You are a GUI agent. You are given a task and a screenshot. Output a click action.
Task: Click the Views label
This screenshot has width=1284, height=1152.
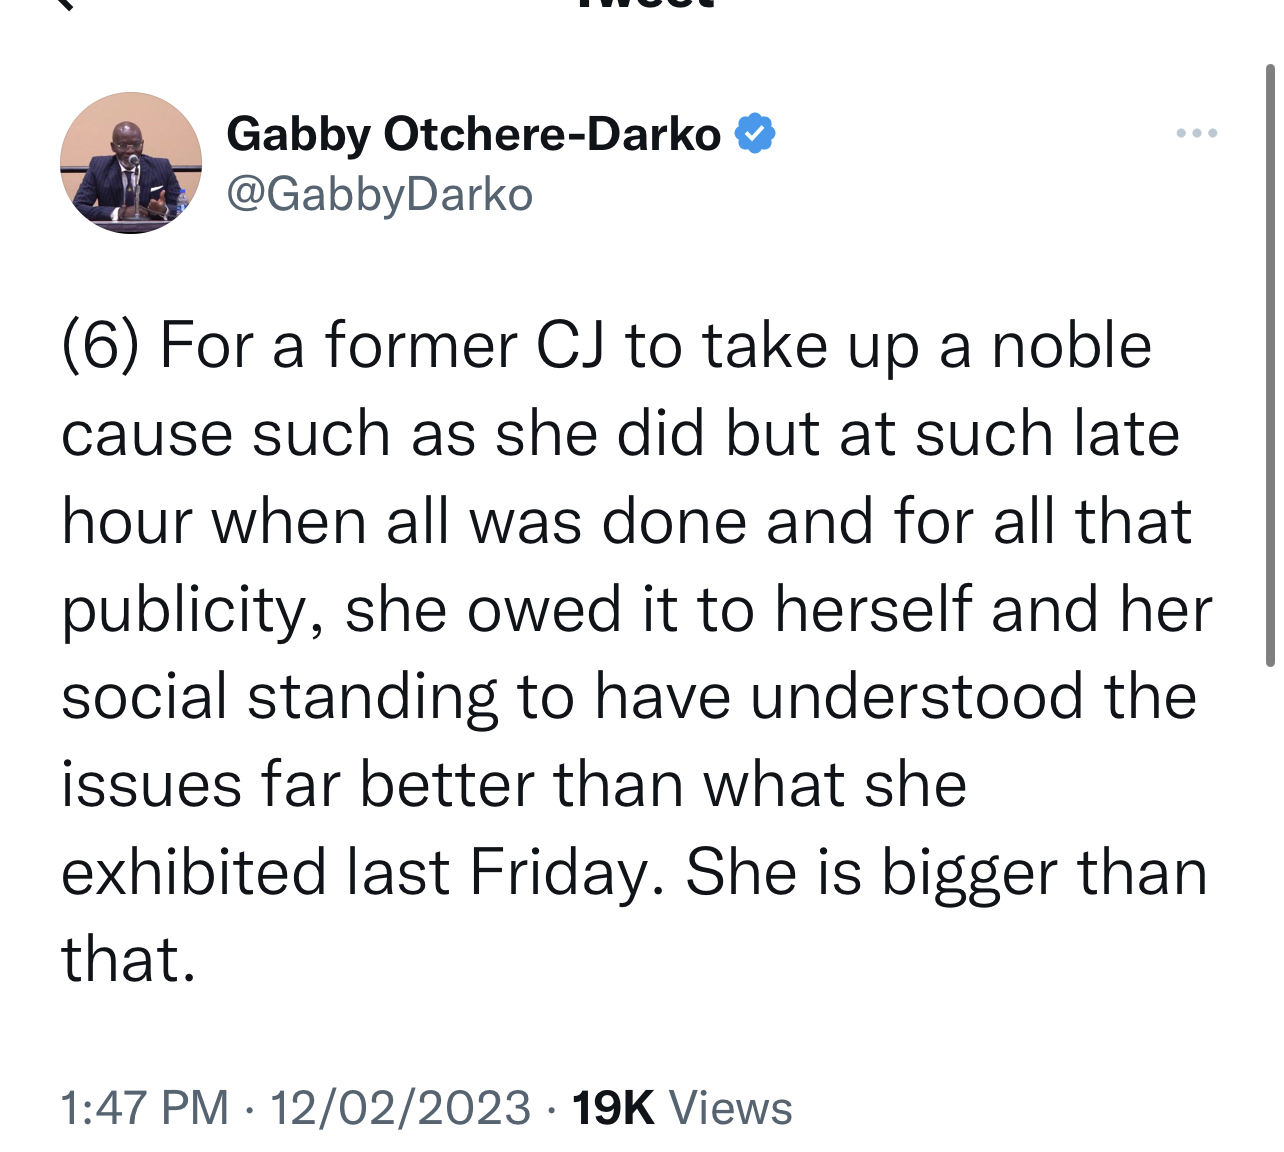coord(730,1108)
